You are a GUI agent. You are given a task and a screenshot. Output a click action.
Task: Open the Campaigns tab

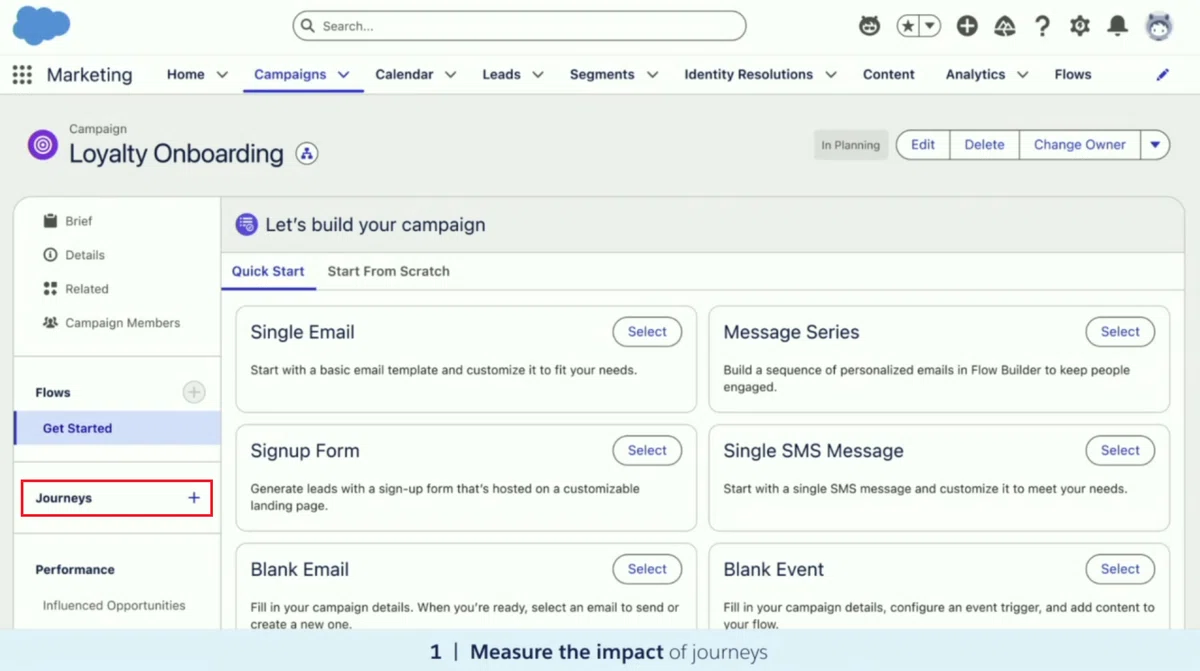tap(290, 74)
